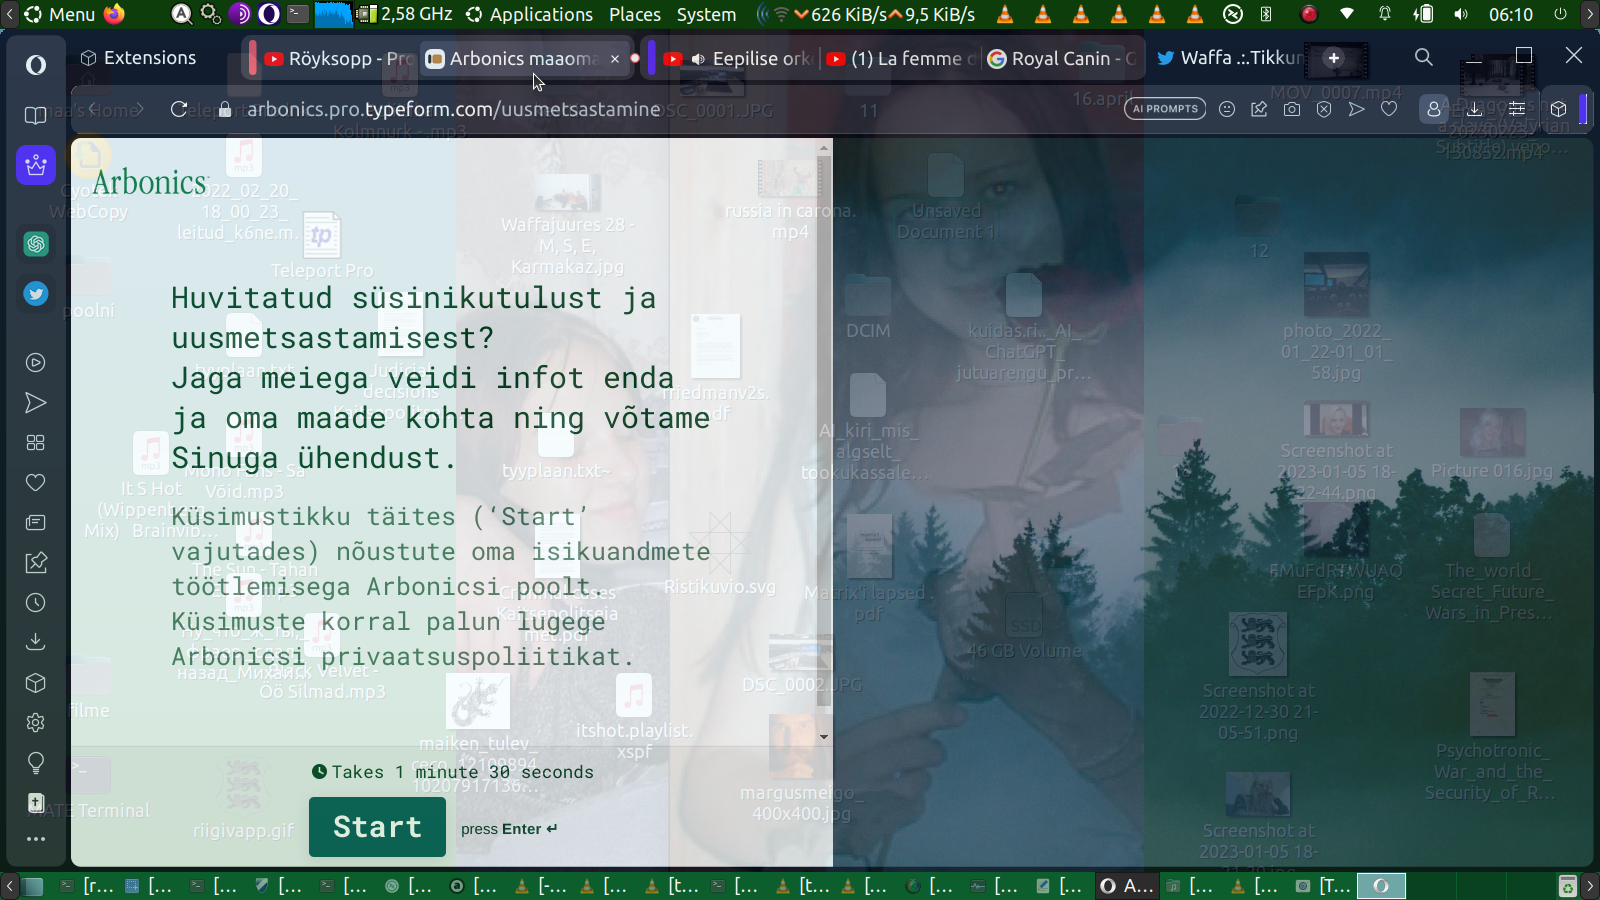Open the clock showing 06:10

[1510, 14]
